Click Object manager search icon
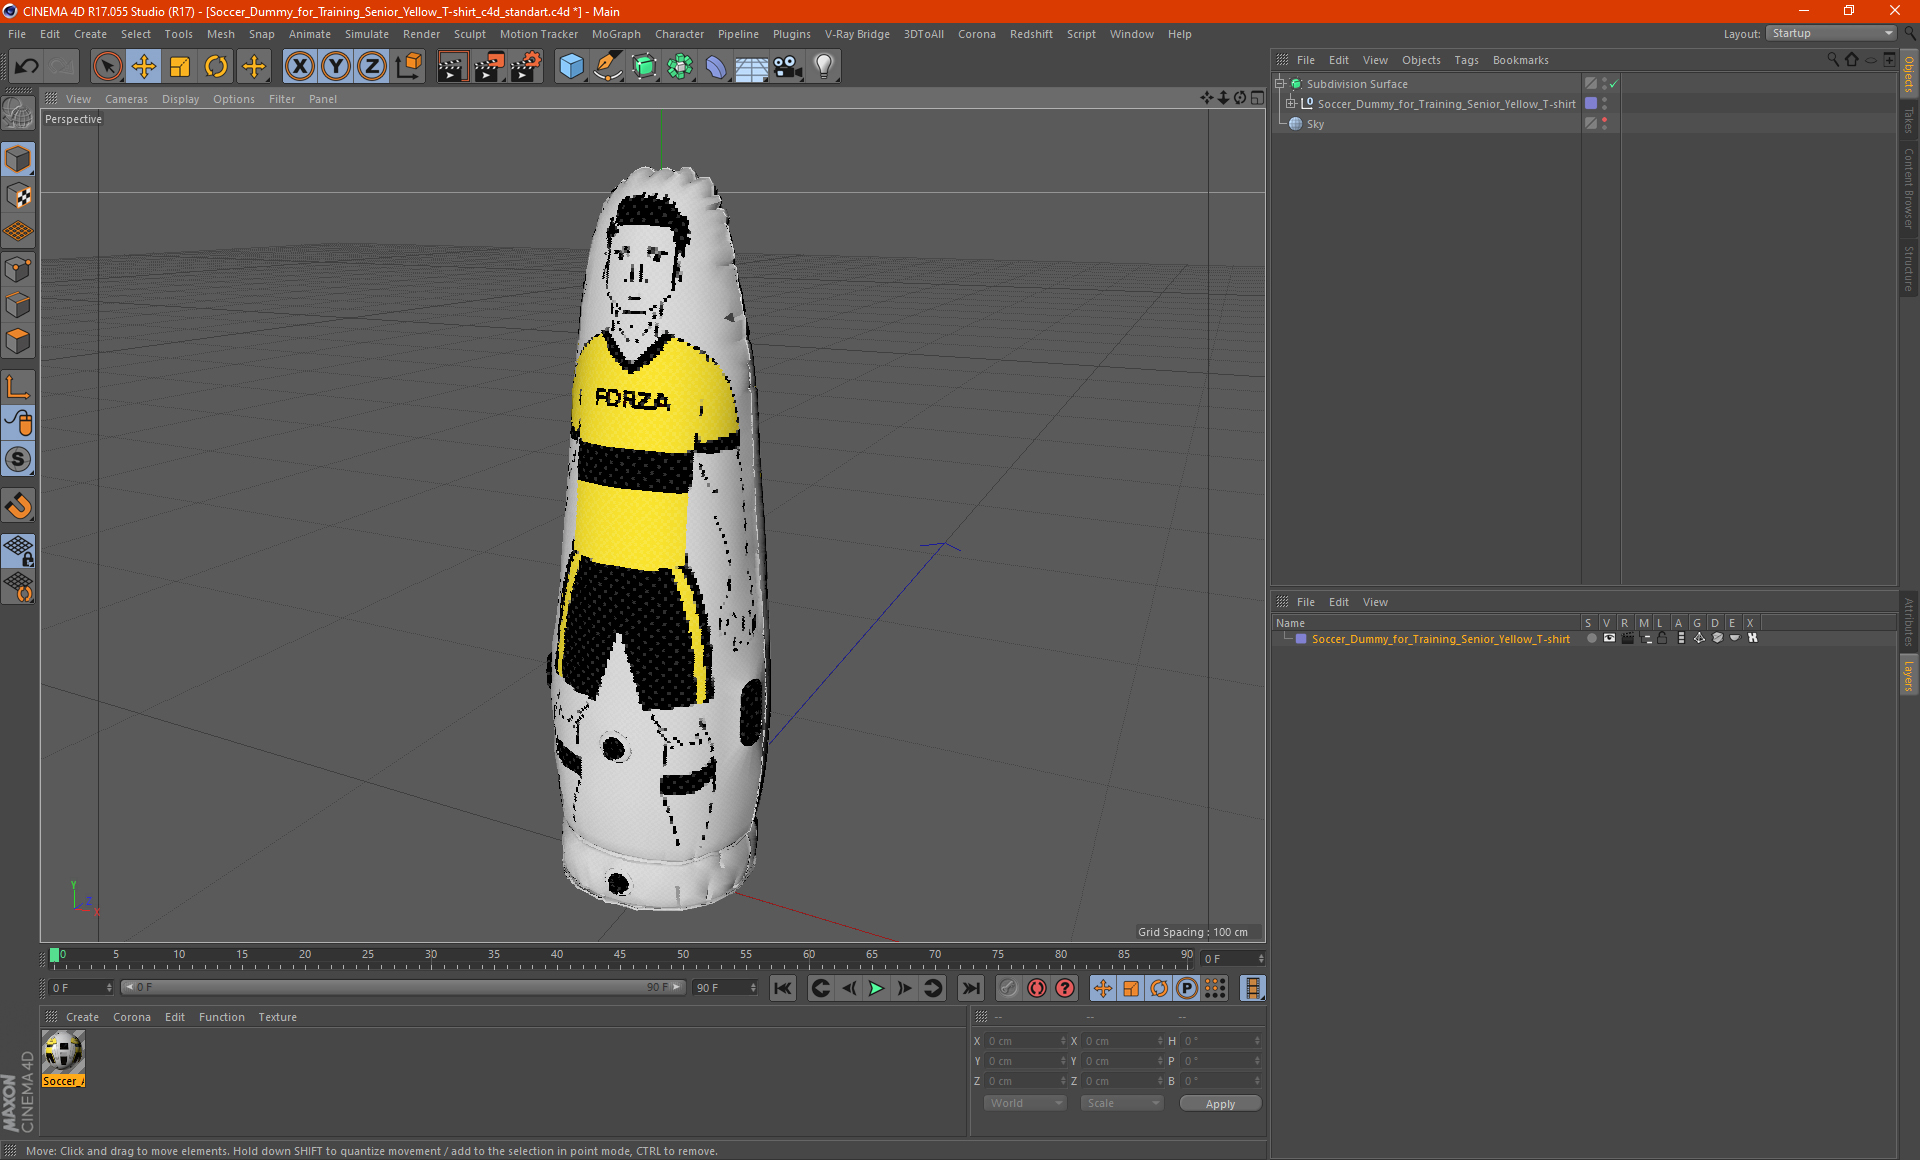 [x=1832, y=60]
